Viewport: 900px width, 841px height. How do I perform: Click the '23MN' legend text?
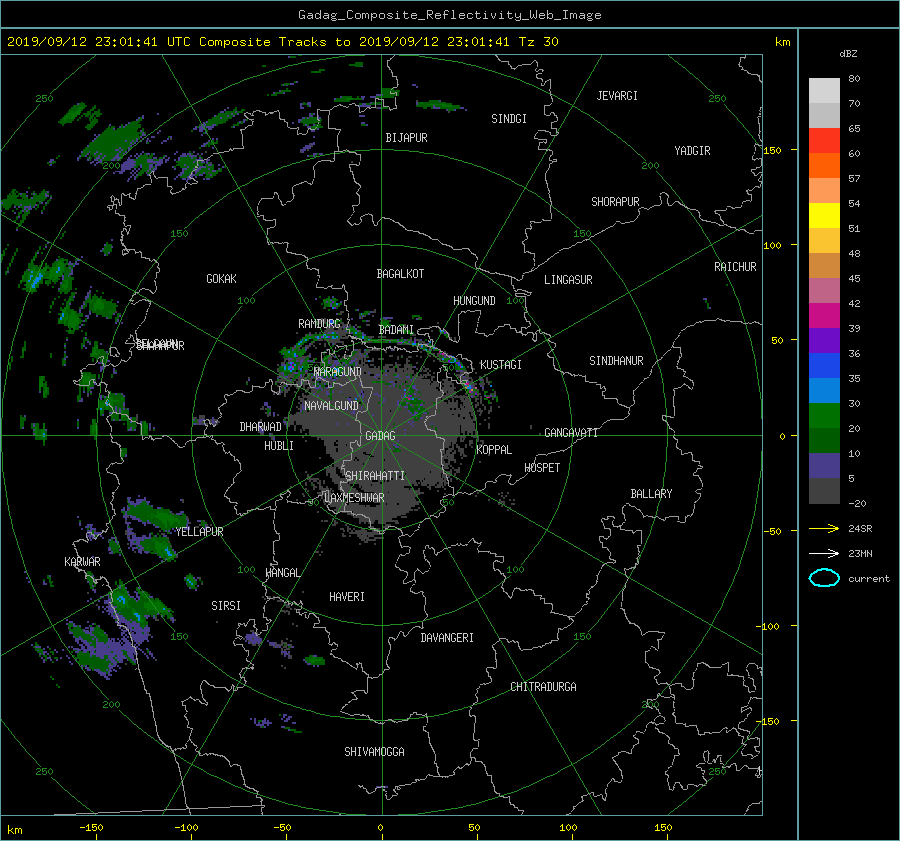point(860,554)
